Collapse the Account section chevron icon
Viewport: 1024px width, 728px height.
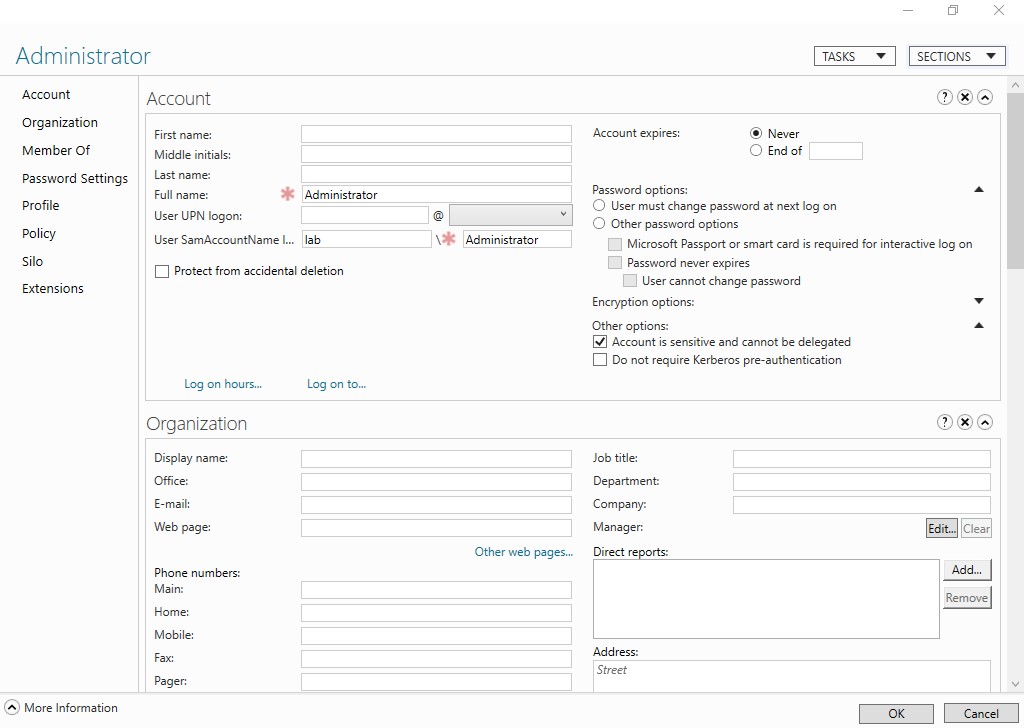(x=985, y=97)
